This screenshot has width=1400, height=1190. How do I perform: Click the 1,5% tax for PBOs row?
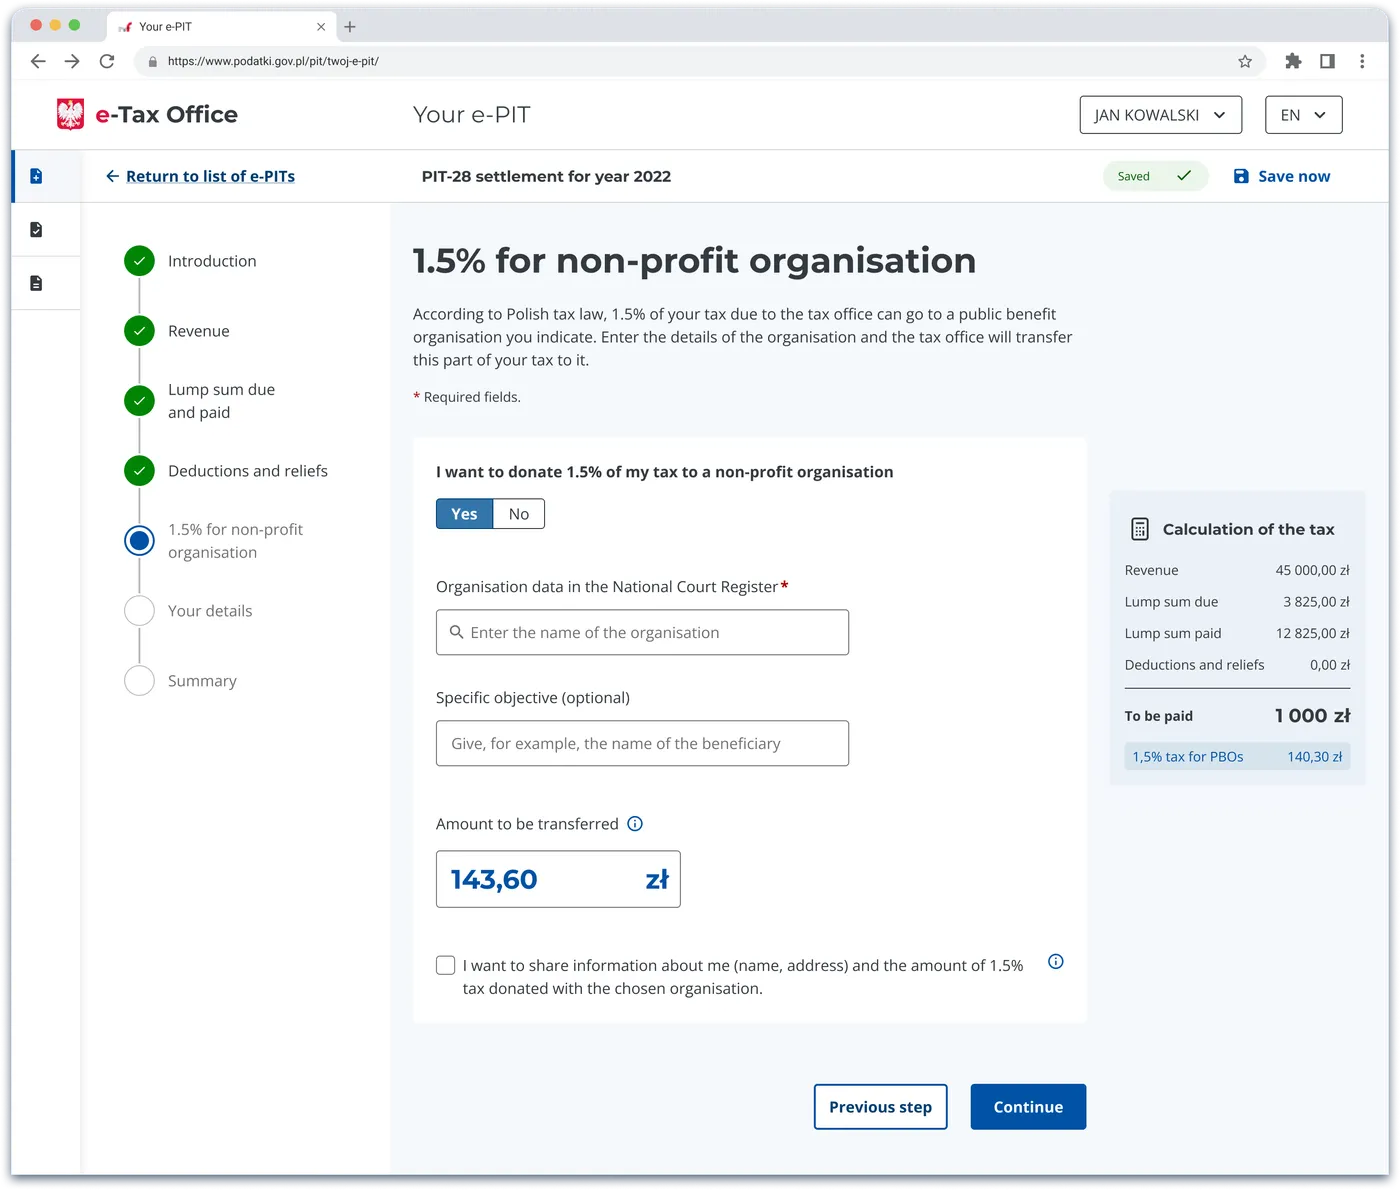(1237, 757)
